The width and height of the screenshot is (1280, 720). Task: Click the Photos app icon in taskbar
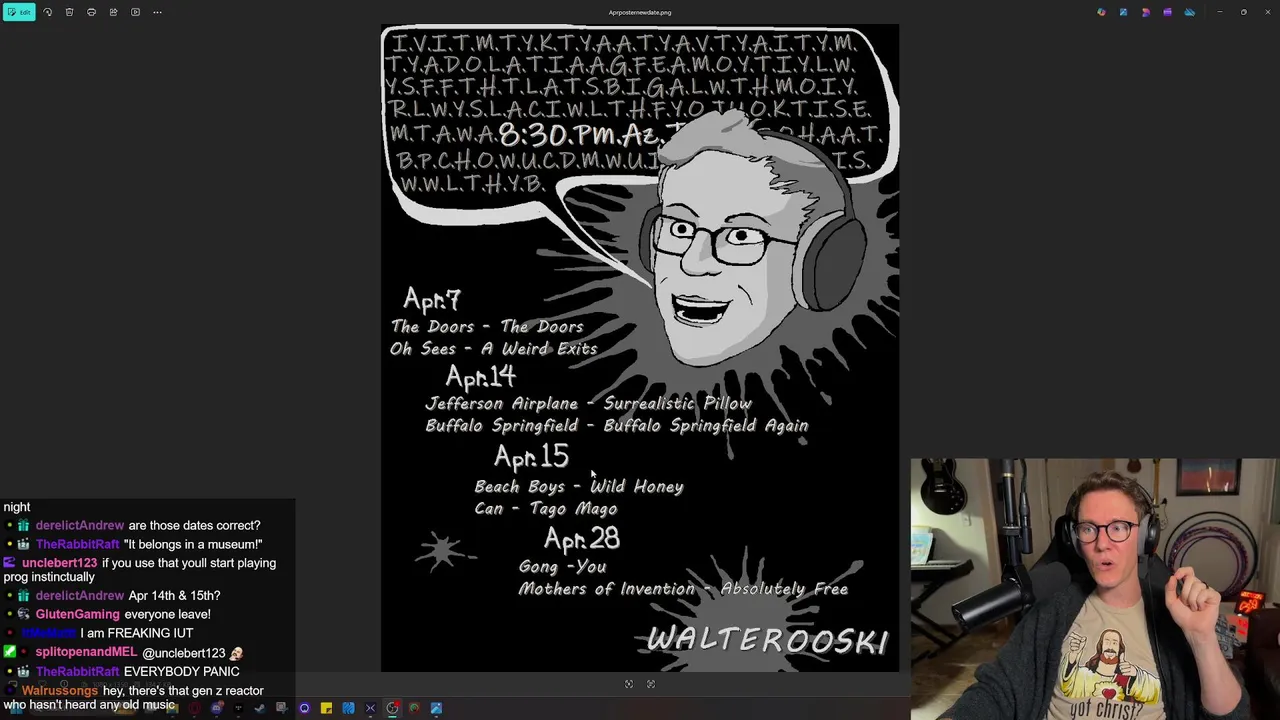436,708
